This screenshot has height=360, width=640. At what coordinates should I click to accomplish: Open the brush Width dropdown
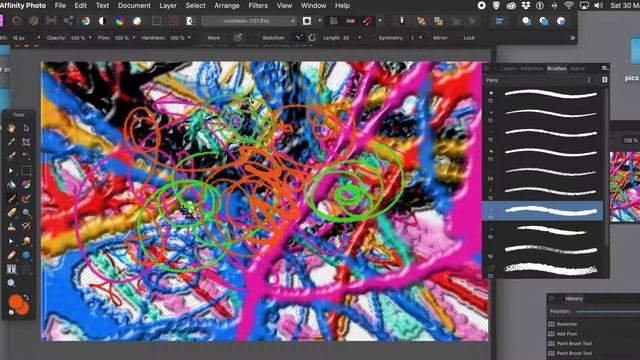click(39, 38)
